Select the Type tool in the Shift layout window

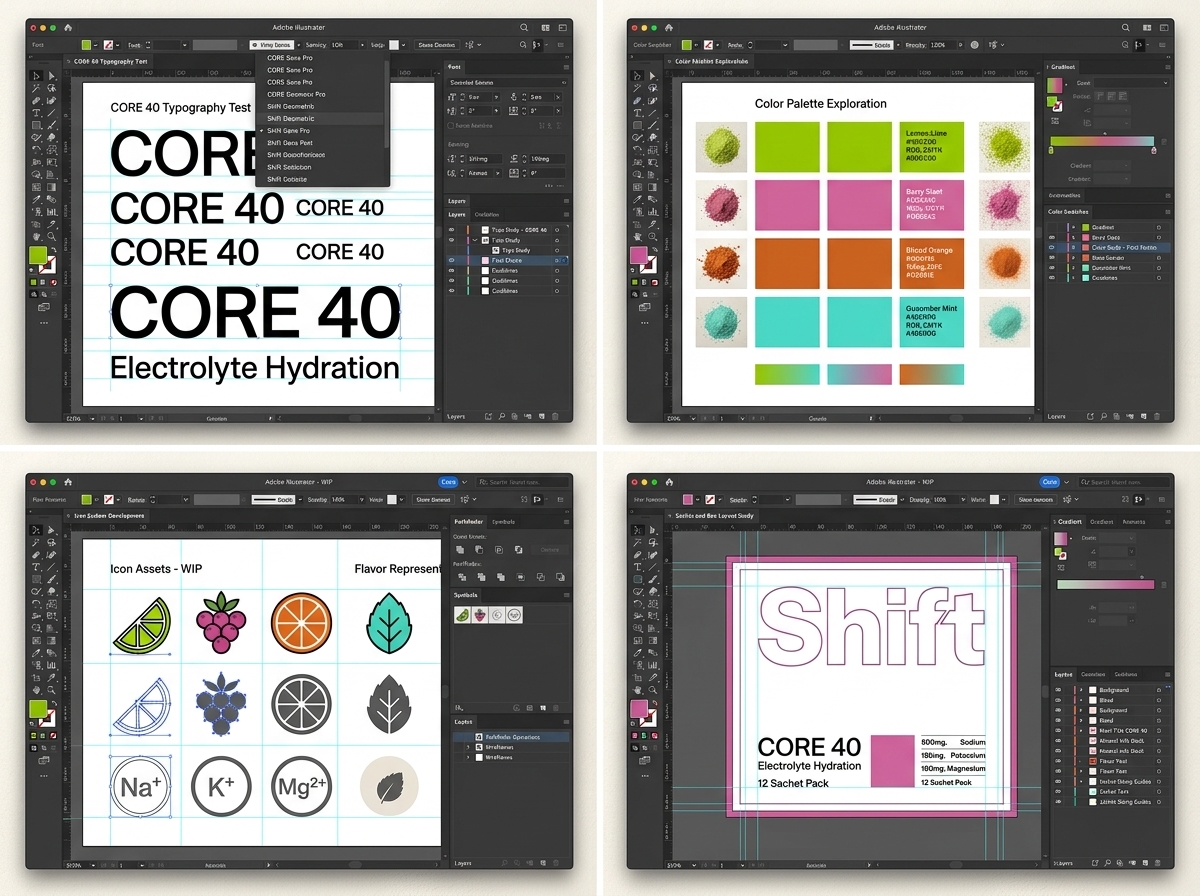[639, 567]
